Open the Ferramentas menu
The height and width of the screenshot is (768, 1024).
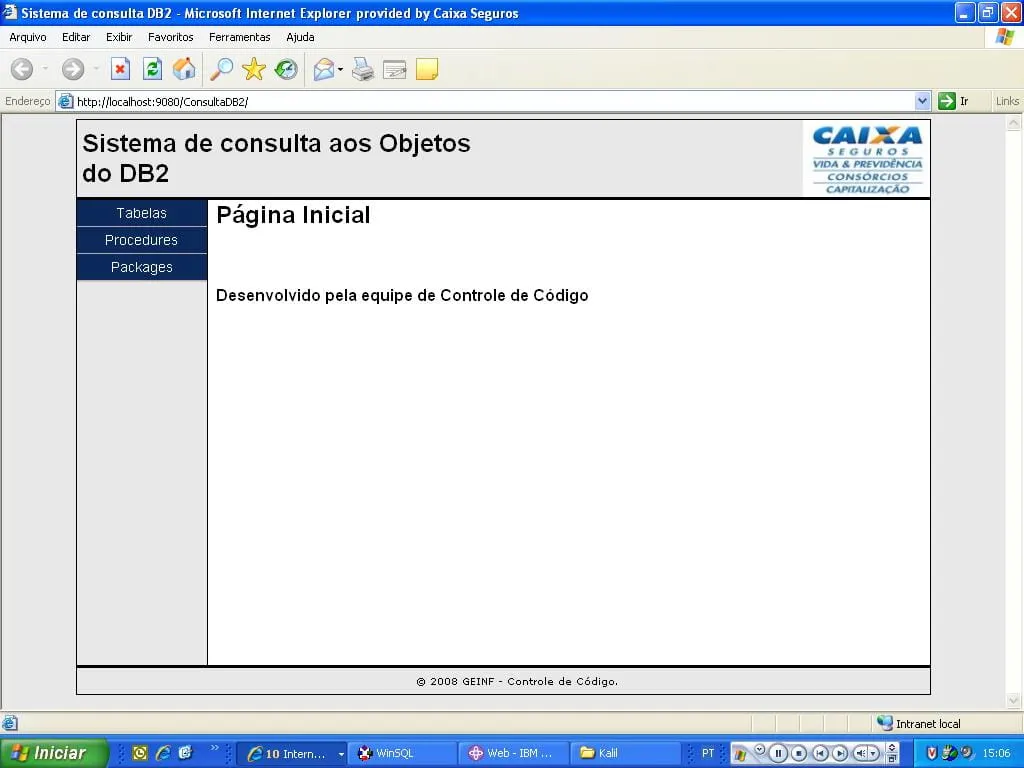(x=240, y=37)
